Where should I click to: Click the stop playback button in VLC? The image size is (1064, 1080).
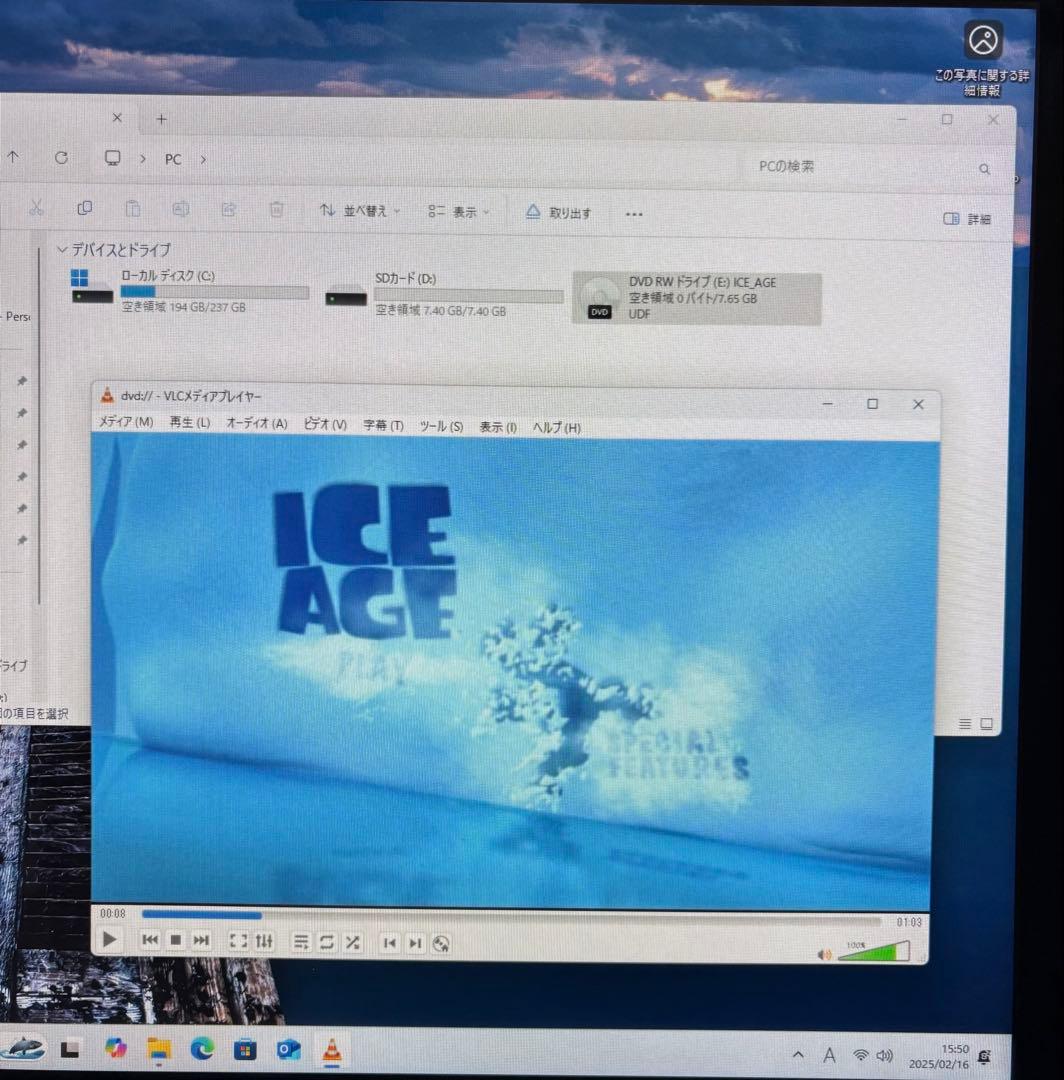point(175,940)
